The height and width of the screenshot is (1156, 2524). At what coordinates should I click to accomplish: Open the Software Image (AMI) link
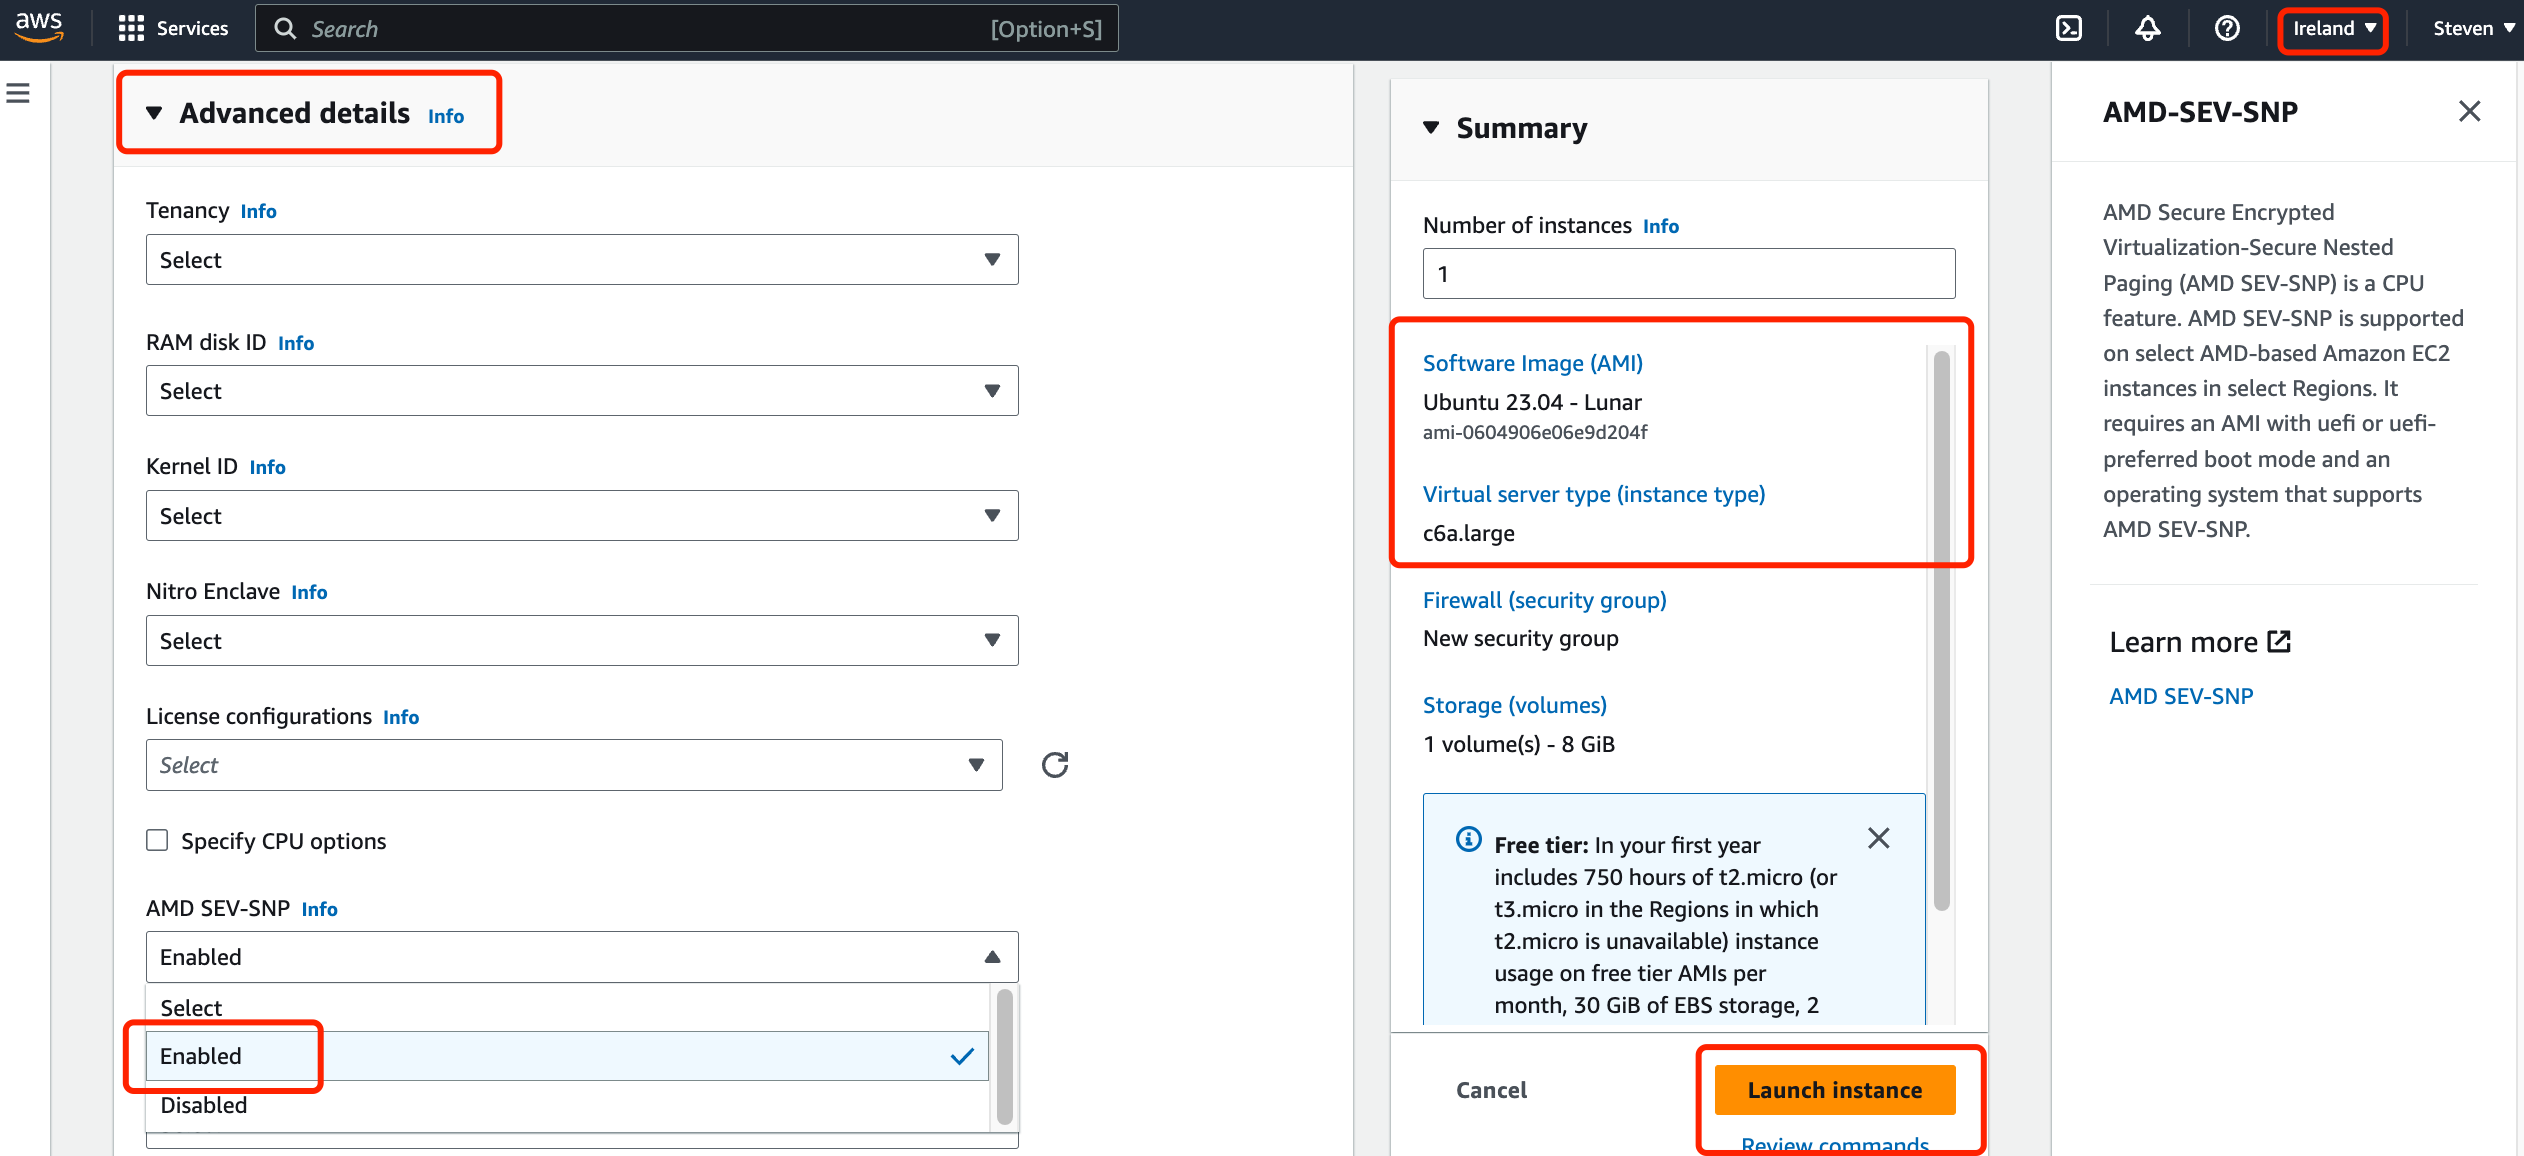(x=1533, y=363)
